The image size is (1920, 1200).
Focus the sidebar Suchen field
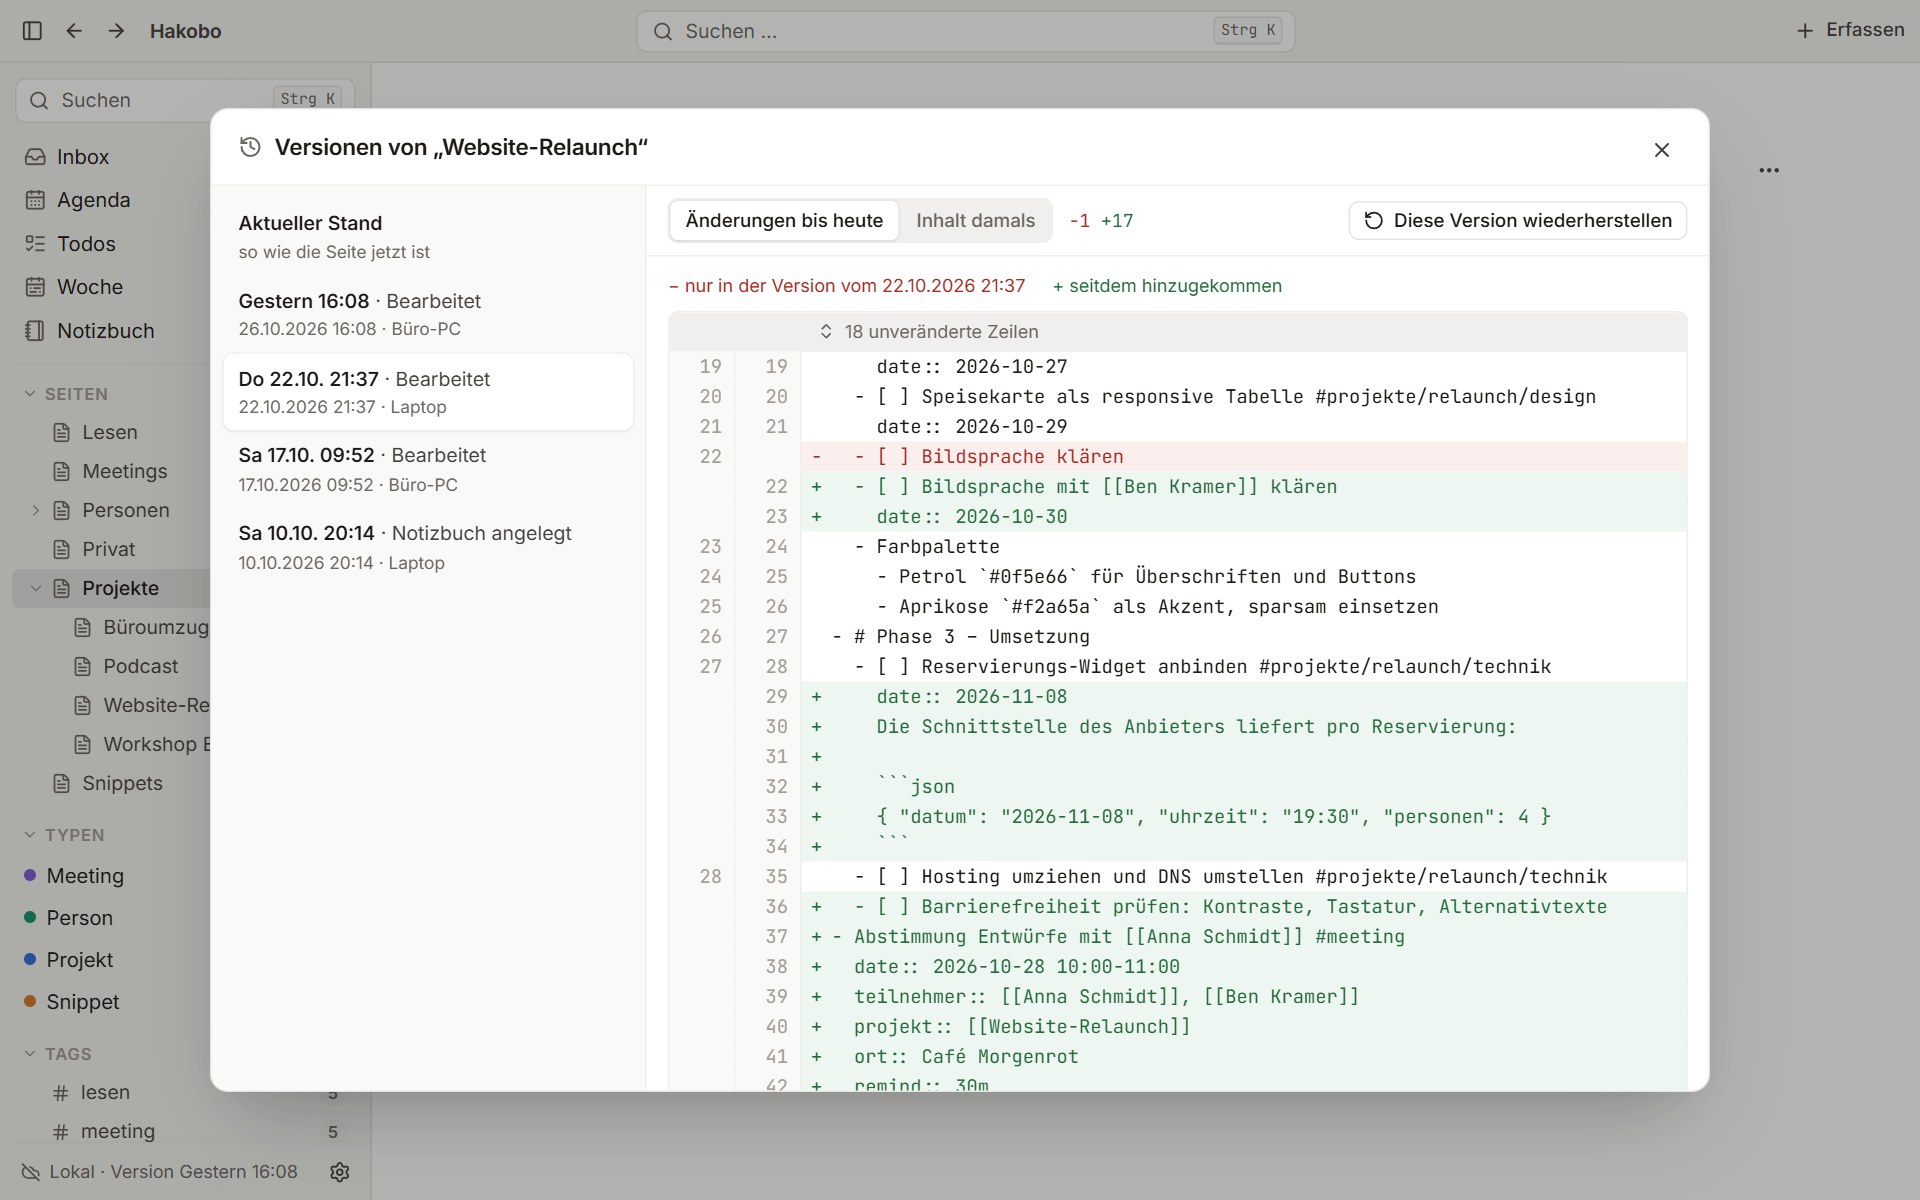(185, 100)
